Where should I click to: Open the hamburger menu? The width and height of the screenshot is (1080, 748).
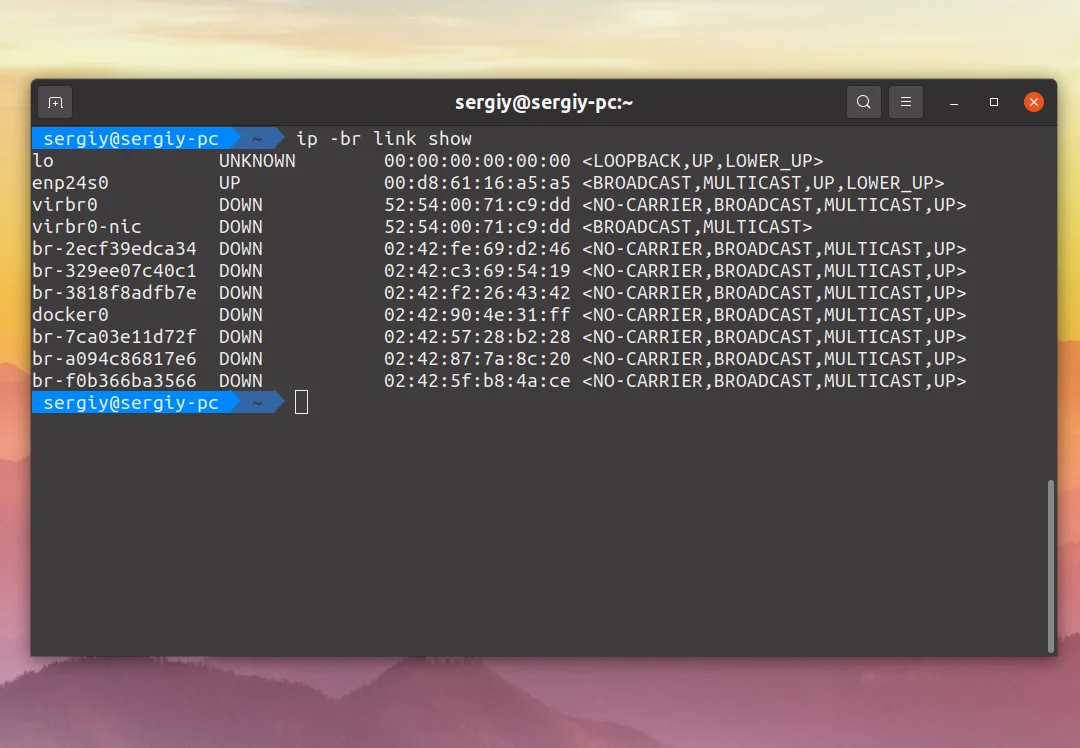click(x=906, y=102)
